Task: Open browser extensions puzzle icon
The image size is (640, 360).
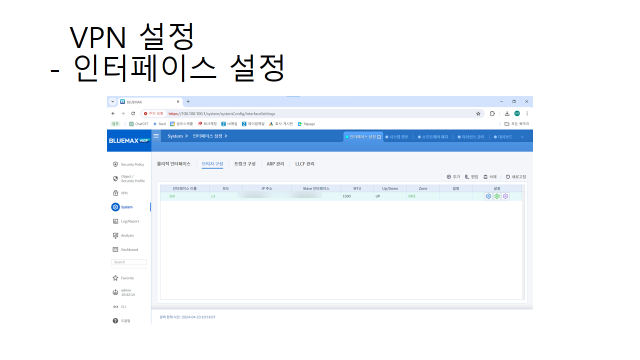Action: click(x=492, y=113)
